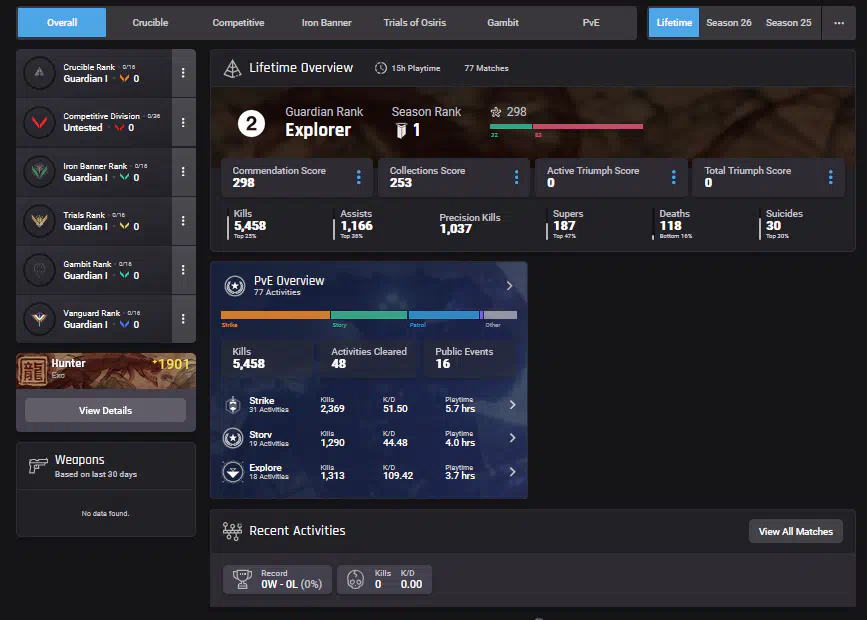This screenshot has height=620, width=867.
Task: Select the Lifetime time filter
Action: [x=674, y=23]
